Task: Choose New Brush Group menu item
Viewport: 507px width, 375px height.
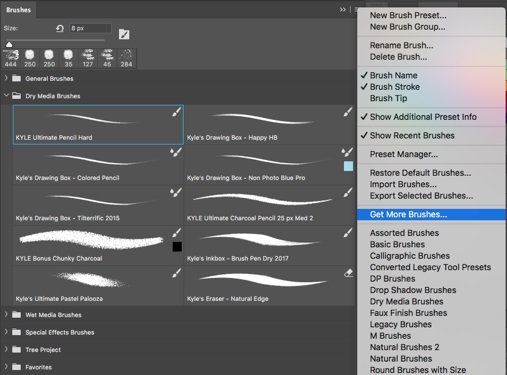Action: 407,27
